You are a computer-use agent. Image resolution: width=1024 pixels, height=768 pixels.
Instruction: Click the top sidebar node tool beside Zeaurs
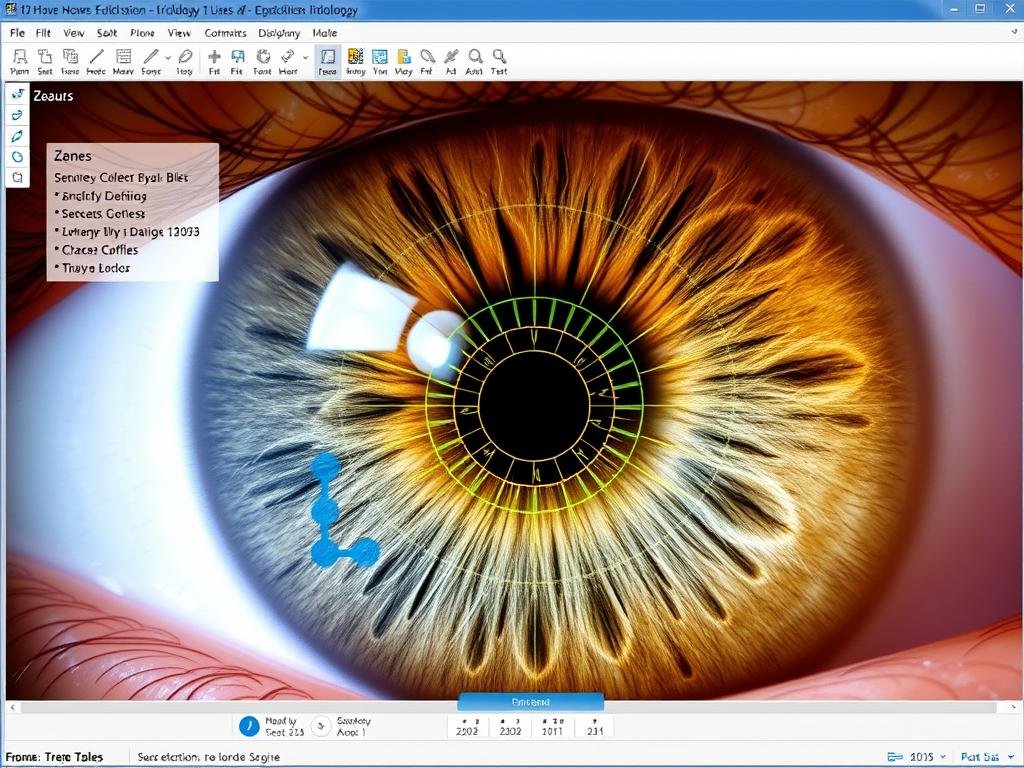pyautogui.click(x=18, y=95)
